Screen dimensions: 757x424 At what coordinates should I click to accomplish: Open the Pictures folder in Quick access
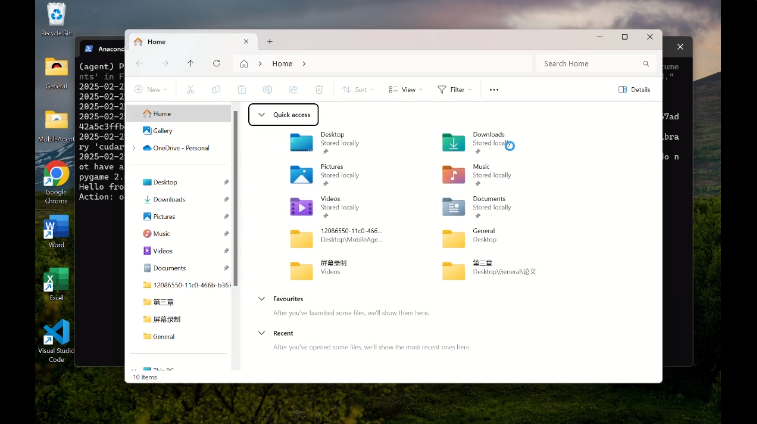click(324, 175)
